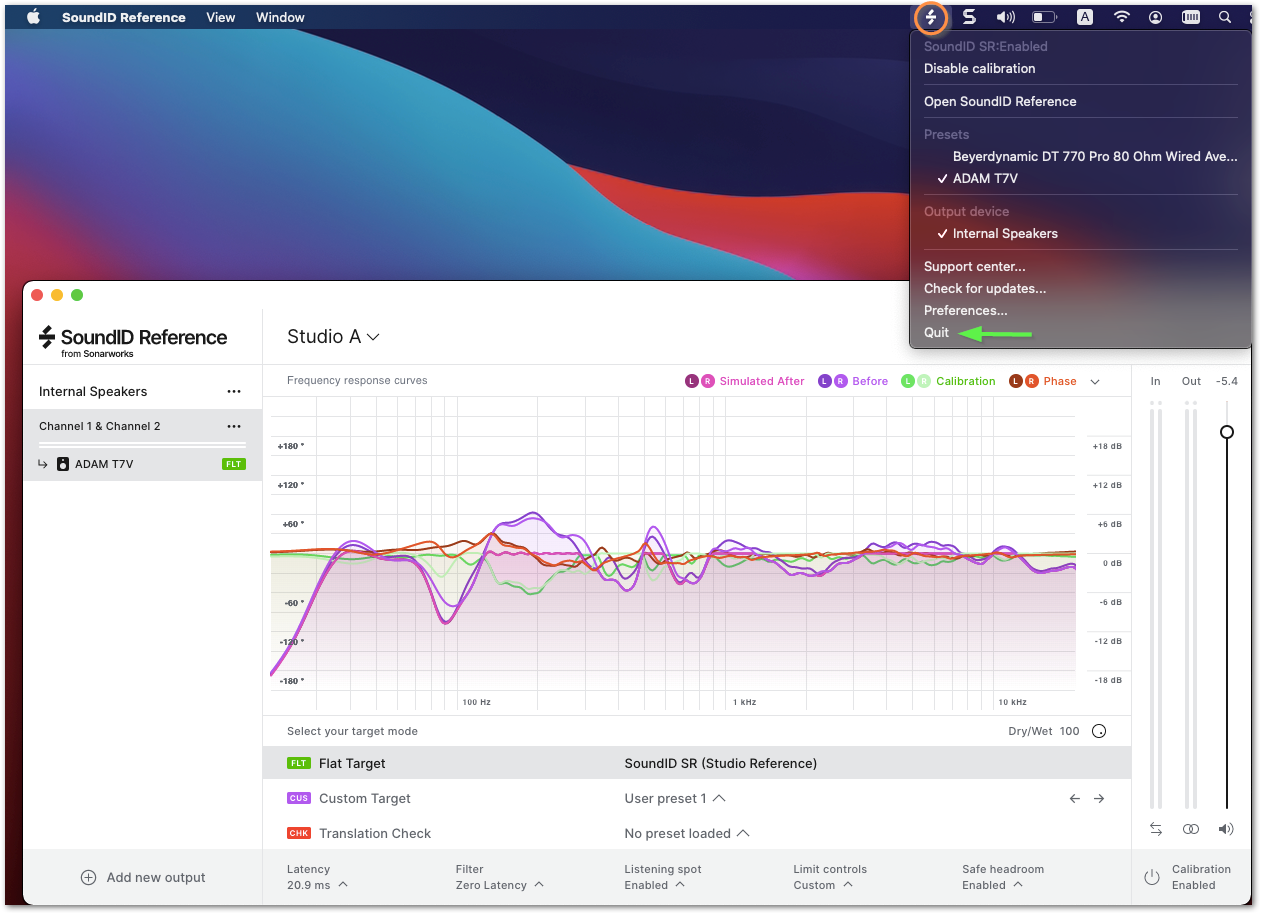Screen dimensions: 1261x914
Task: Open the user account icon in menu bar
Action: [x=1156, y=17]
